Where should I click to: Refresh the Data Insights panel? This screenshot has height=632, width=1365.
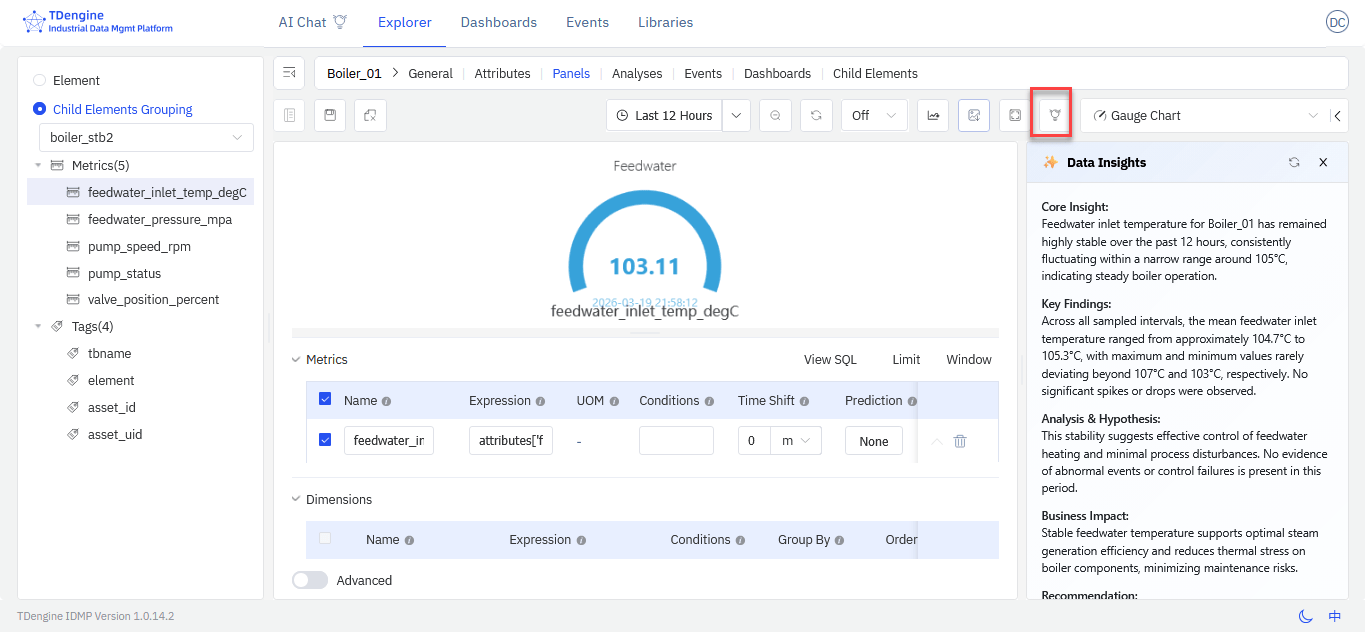1294,162
